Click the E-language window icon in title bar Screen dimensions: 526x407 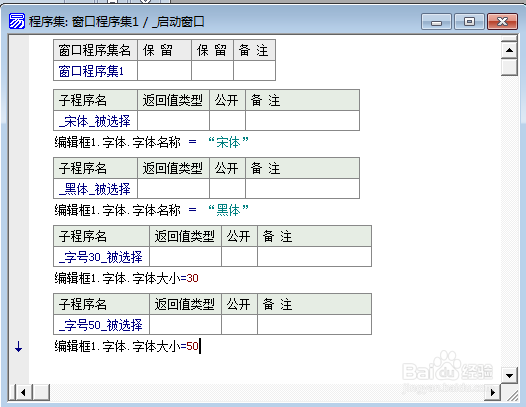(x=17, y=21)
